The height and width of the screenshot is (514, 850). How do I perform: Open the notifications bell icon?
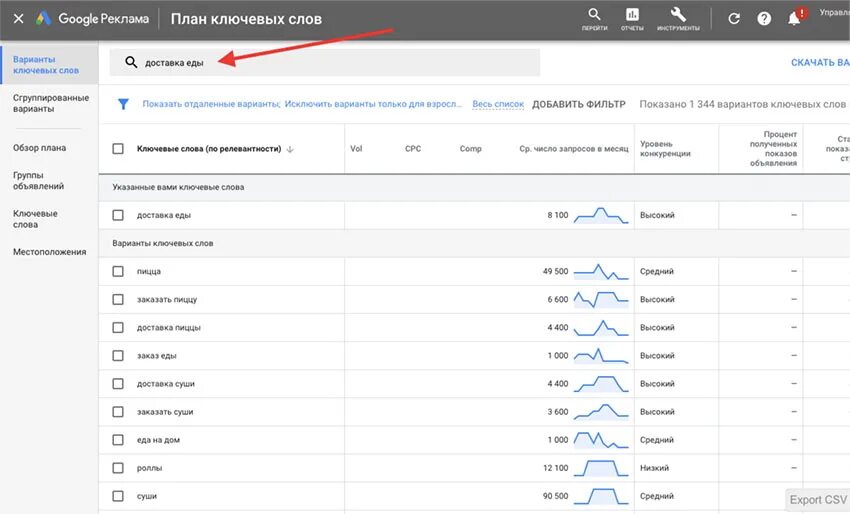click(795, 18)
